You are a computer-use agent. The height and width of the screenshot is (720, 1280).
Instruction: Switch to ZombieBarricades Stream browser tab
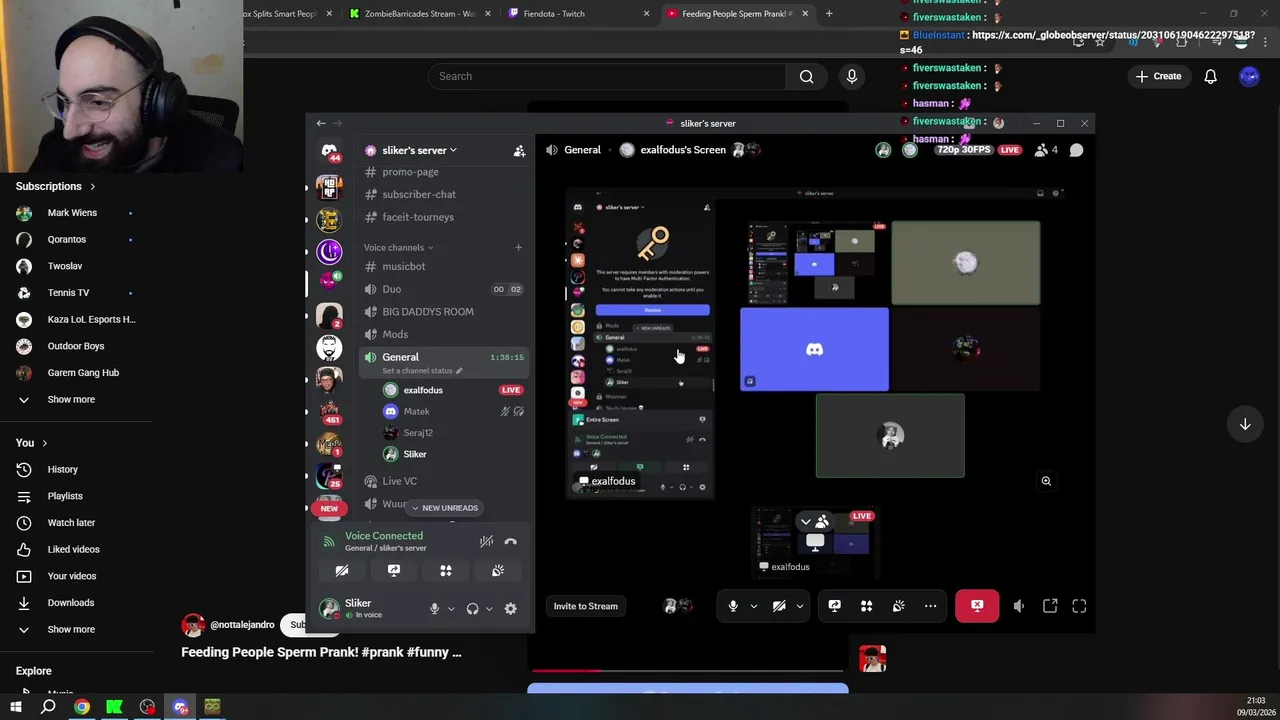click(x=418, y=14)
